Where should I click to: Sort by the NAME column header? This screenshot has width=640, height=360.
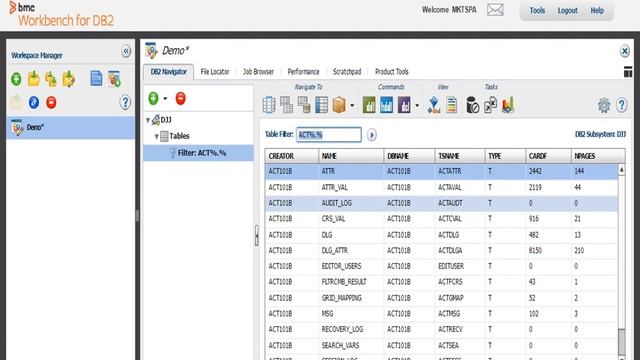click(x=351, y=156)
